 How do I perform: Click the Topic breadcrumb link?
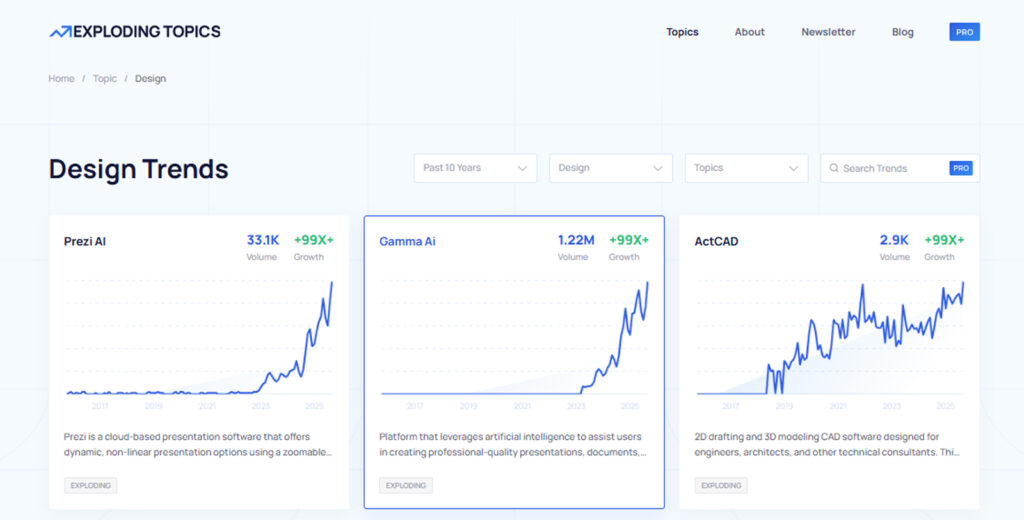pos(105,79)
